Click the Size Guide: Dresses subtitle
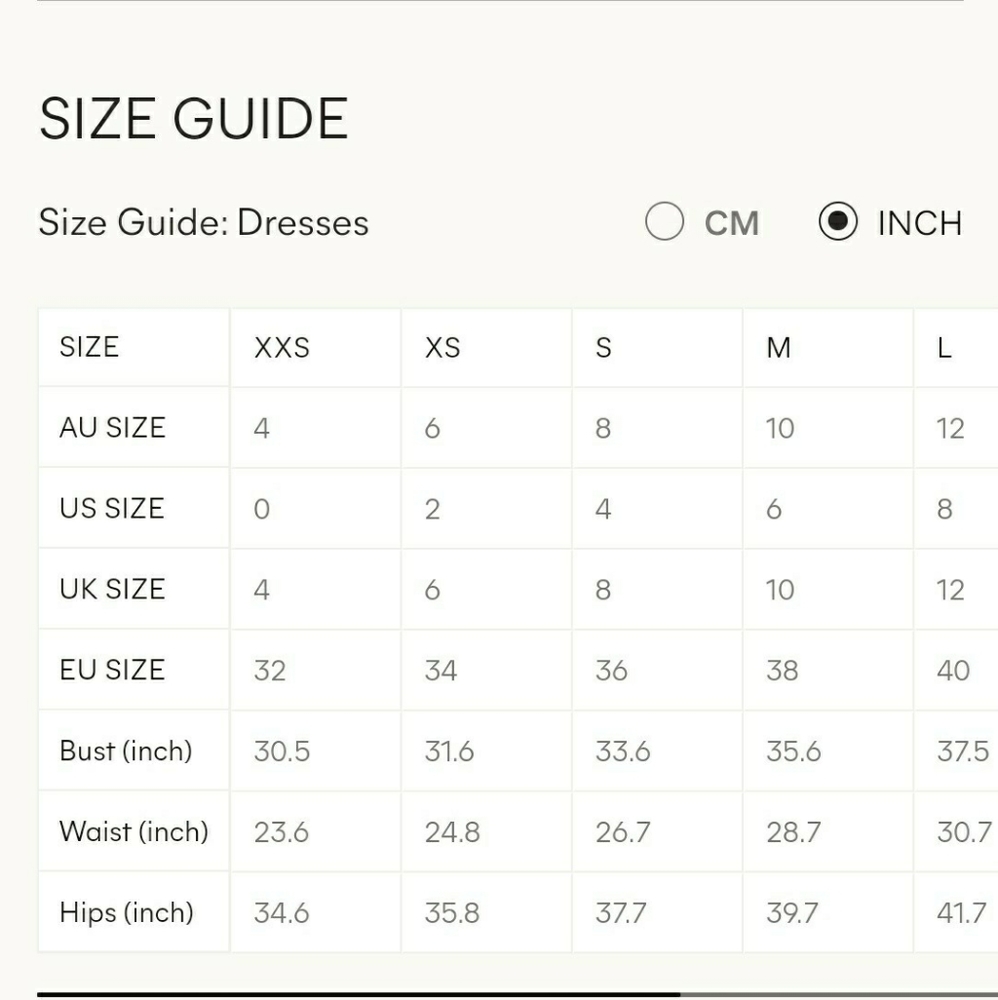The image size is (998, 1000). pos(203,223)
